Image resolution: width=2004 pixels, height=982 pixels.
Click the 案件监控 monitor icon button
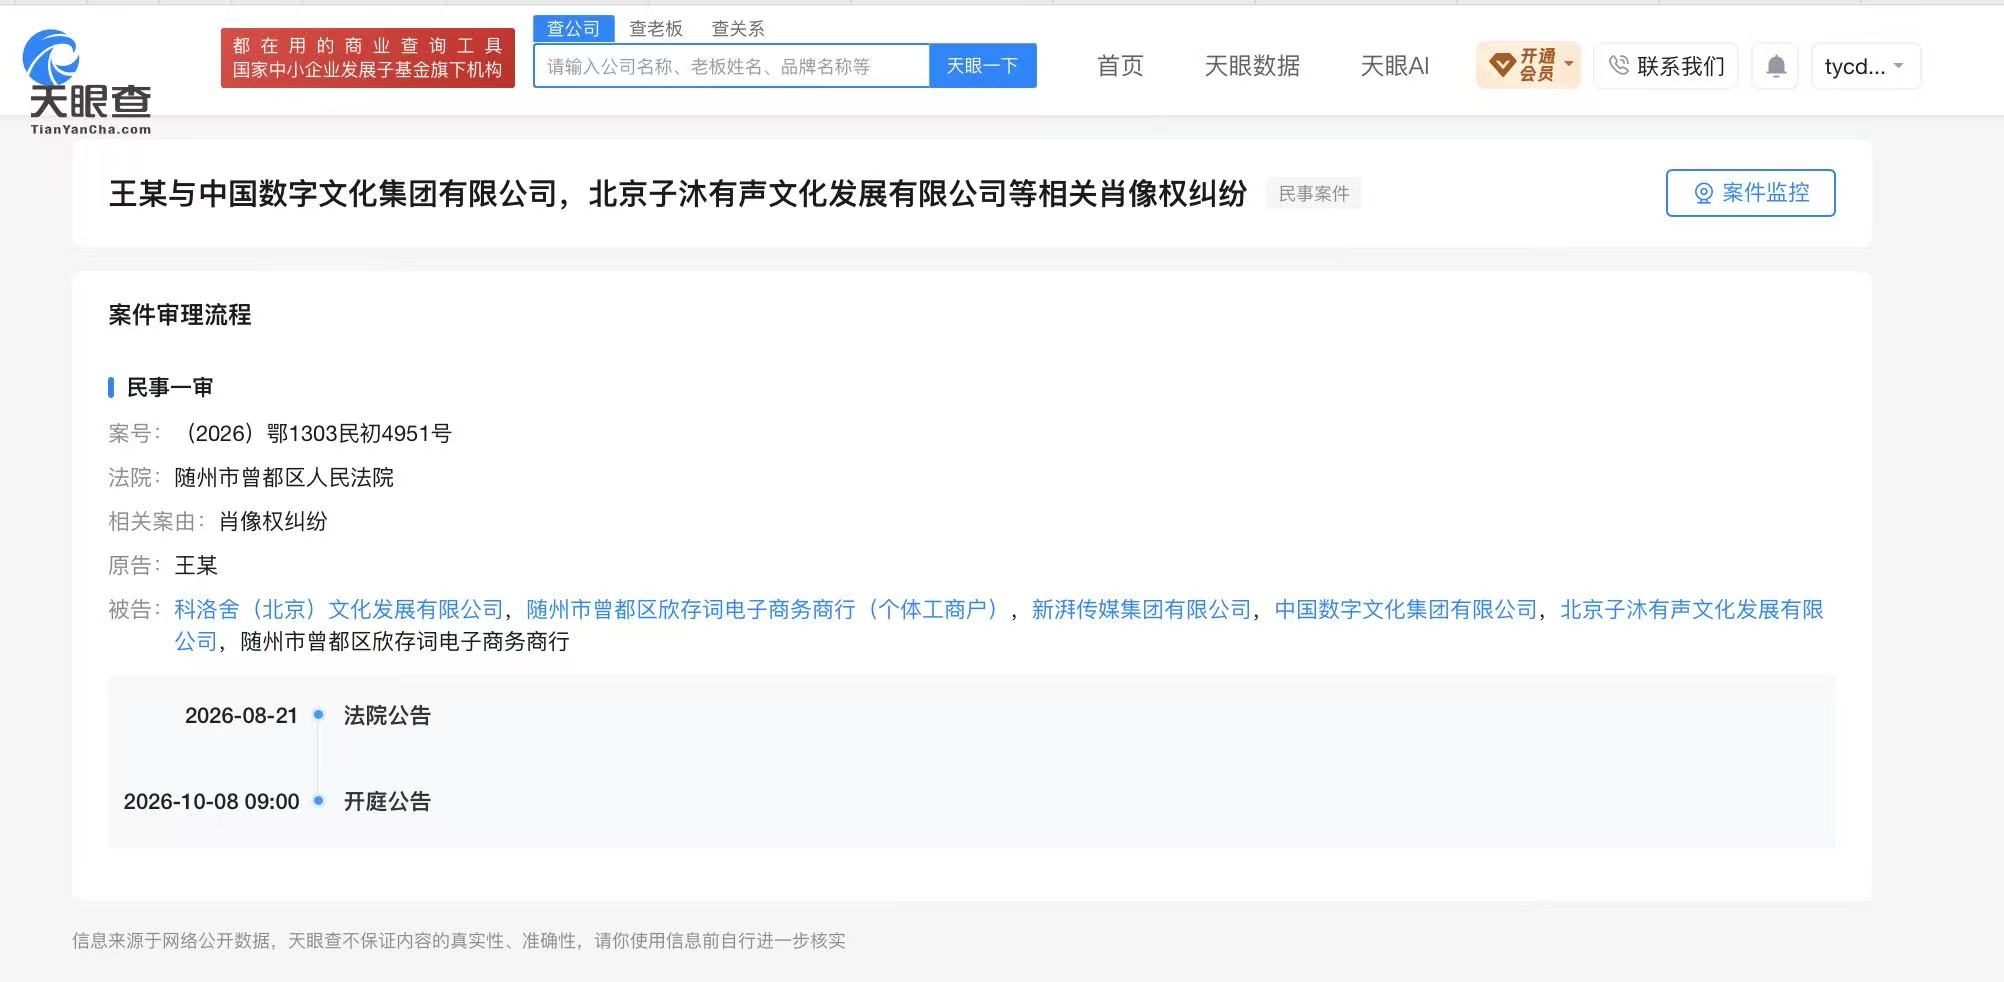(1750, 193)
